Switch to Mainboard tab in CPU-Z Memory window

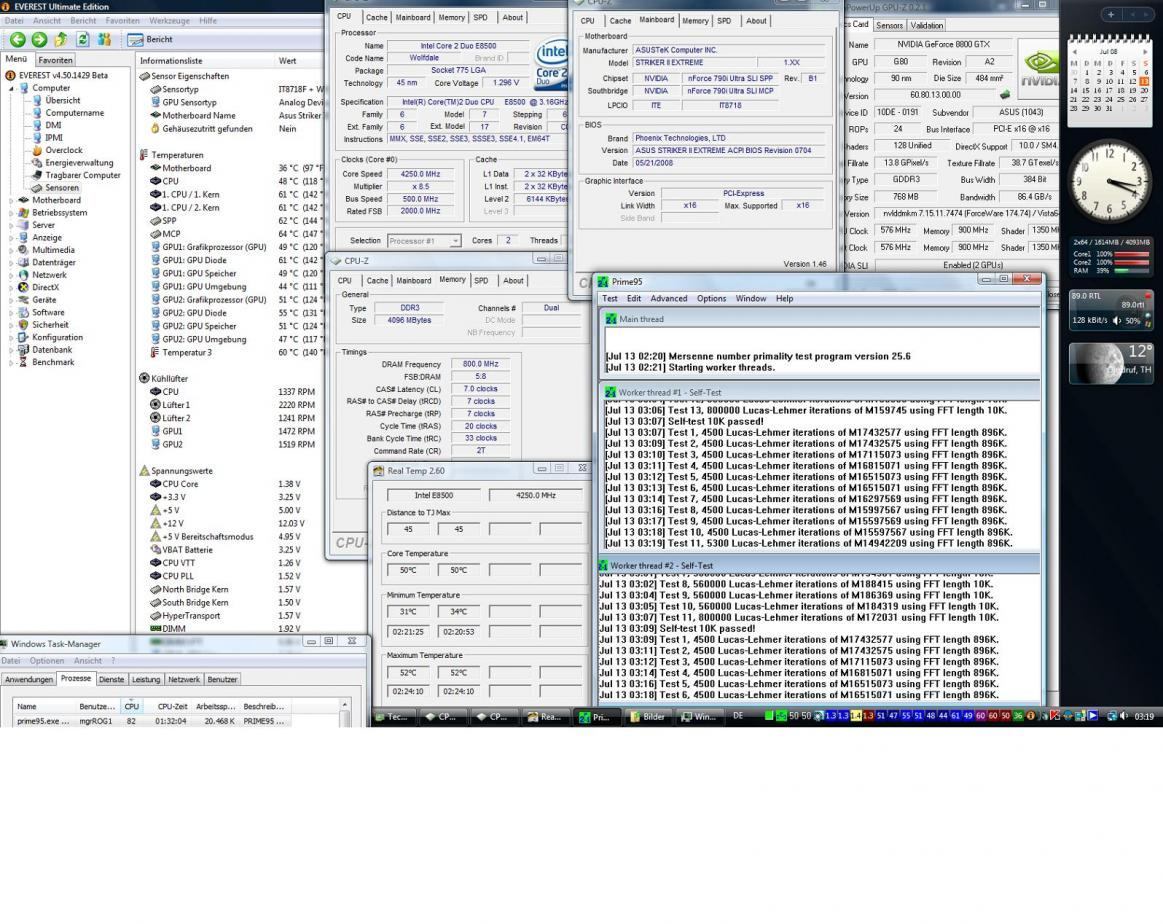[413, 281]
